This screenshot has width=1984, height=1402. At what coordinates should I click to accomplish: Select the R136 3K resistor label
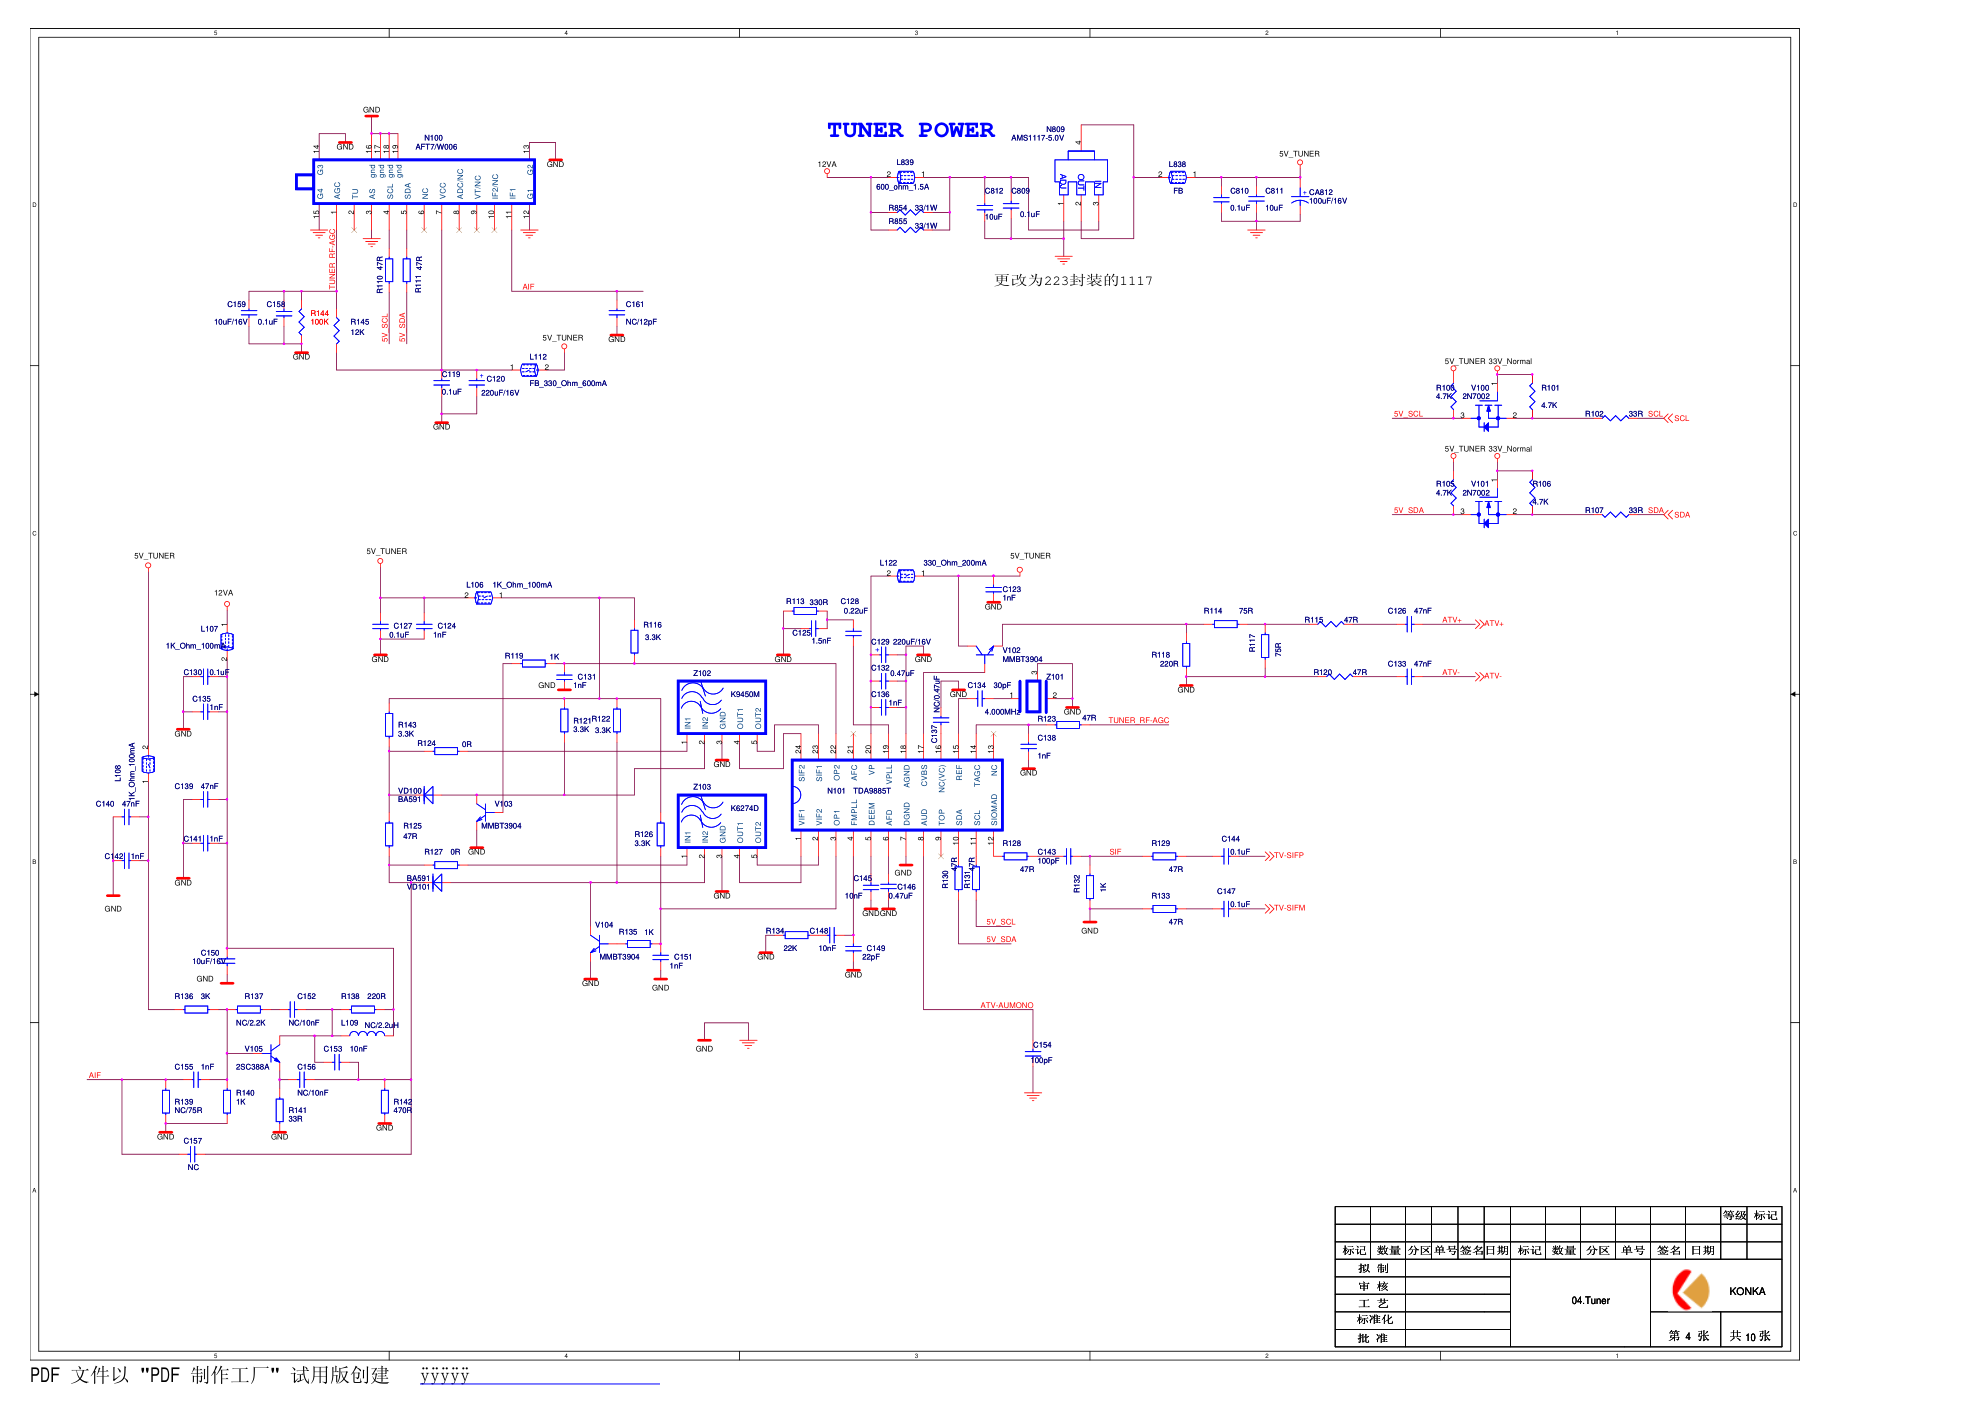(192, 997)
